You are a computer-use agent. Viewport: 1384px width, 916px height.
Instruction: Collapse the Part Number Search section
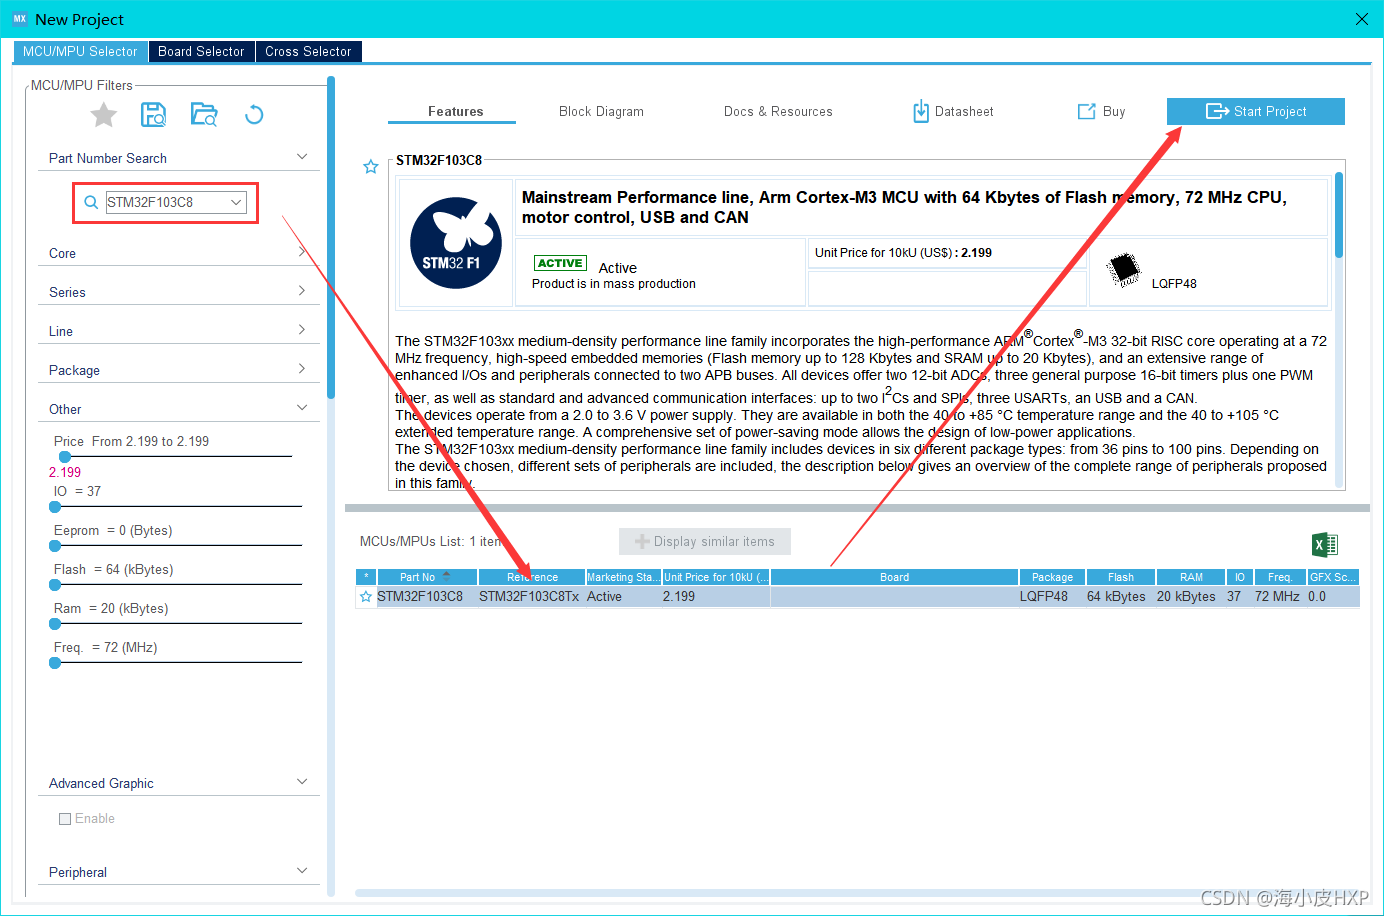(302, 157)
